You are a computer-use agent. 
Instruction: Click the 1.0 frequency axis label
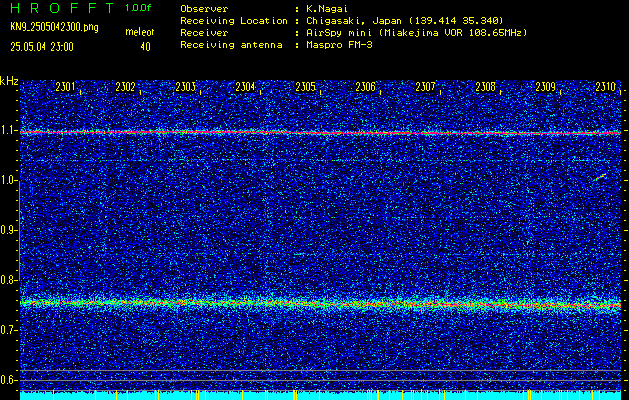click(x=8, y=181)
